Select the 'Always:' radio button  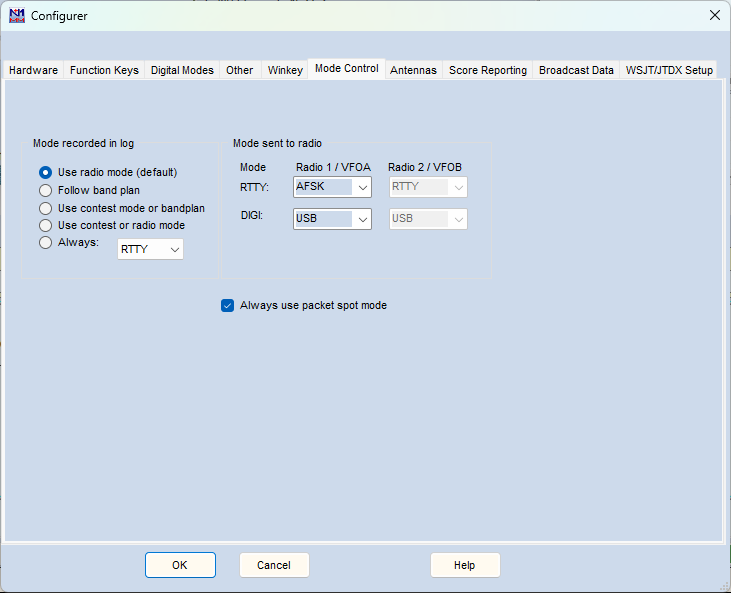tap(46, 242)
